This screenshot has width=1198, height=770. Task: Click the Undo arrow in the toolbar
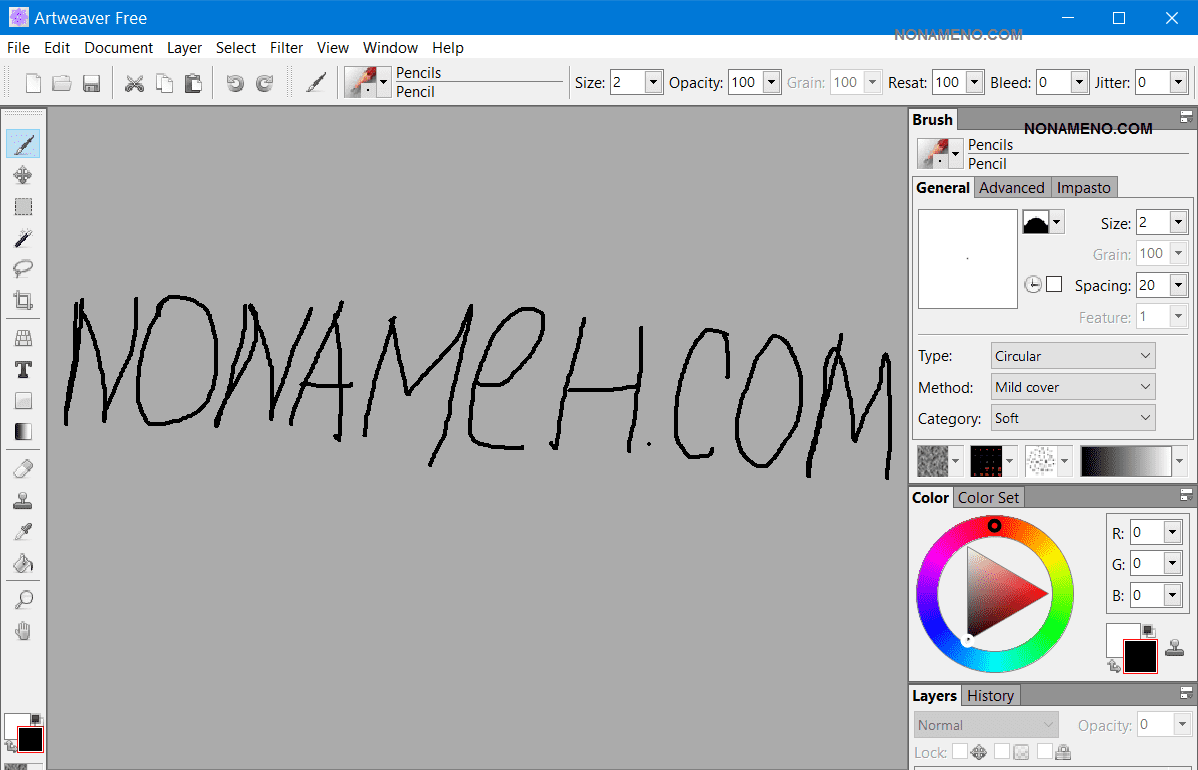point(235,83)
